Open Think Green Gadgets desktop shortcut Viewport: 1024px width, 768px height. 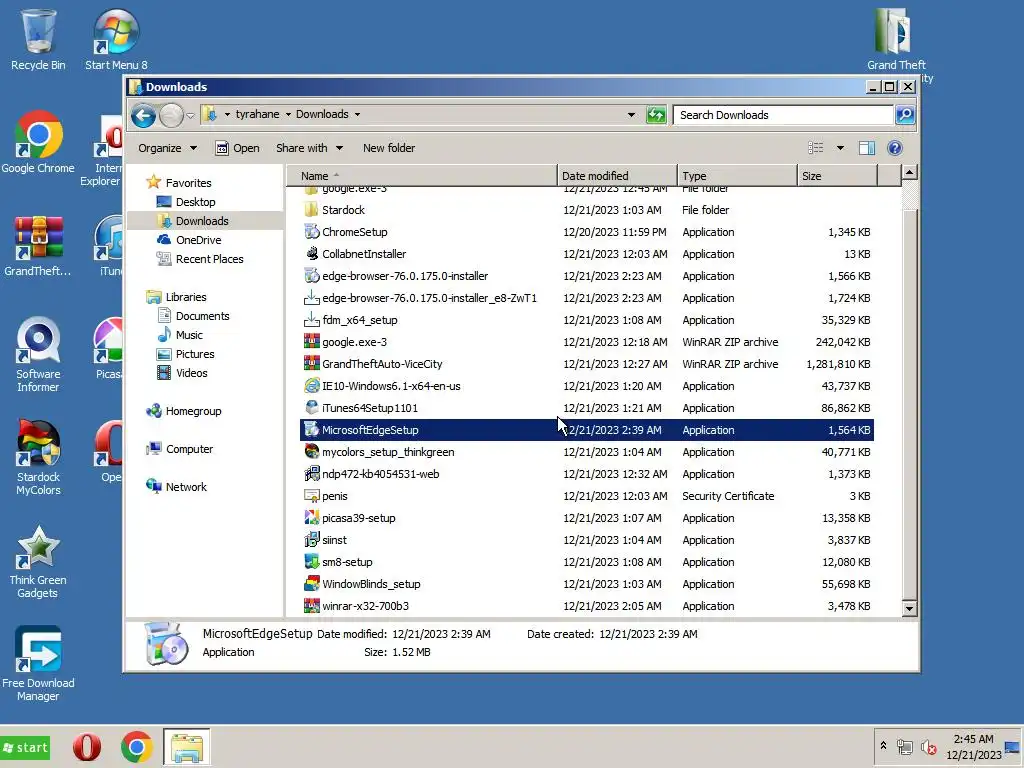point(38,562)
